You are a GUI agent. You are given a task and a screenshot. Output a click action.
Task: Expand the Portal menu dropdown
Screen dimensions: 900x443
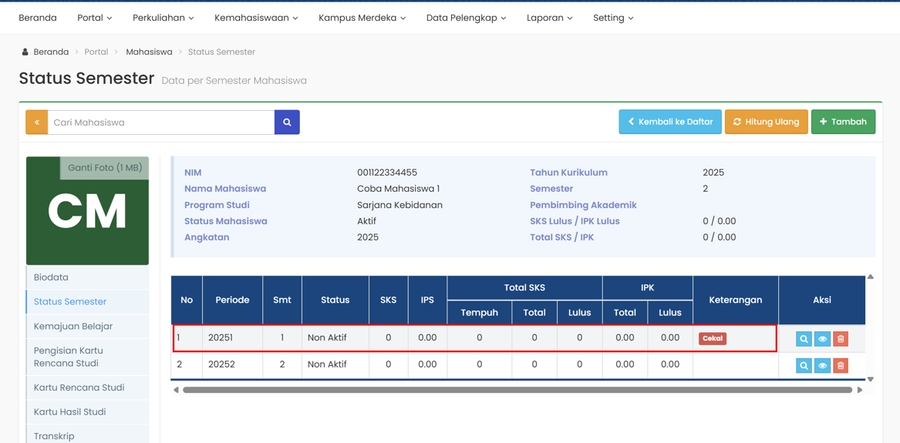coord(94,18)
